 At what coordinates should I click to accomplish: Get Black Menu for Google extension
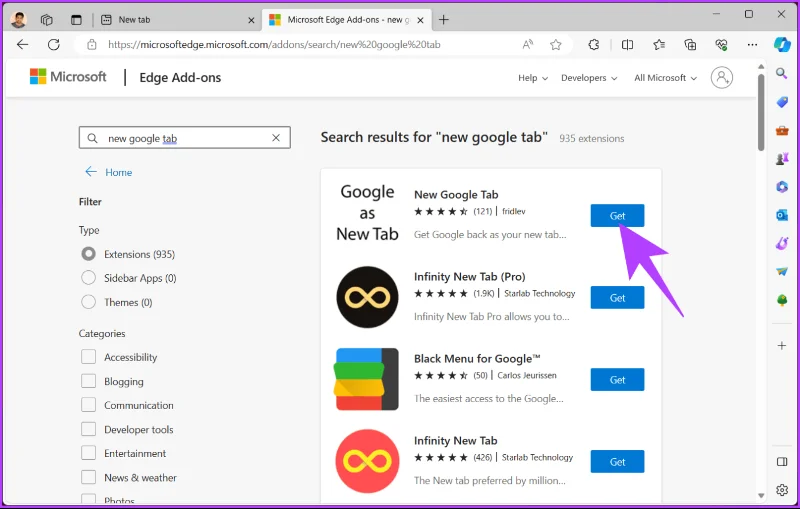coord(617,379)
